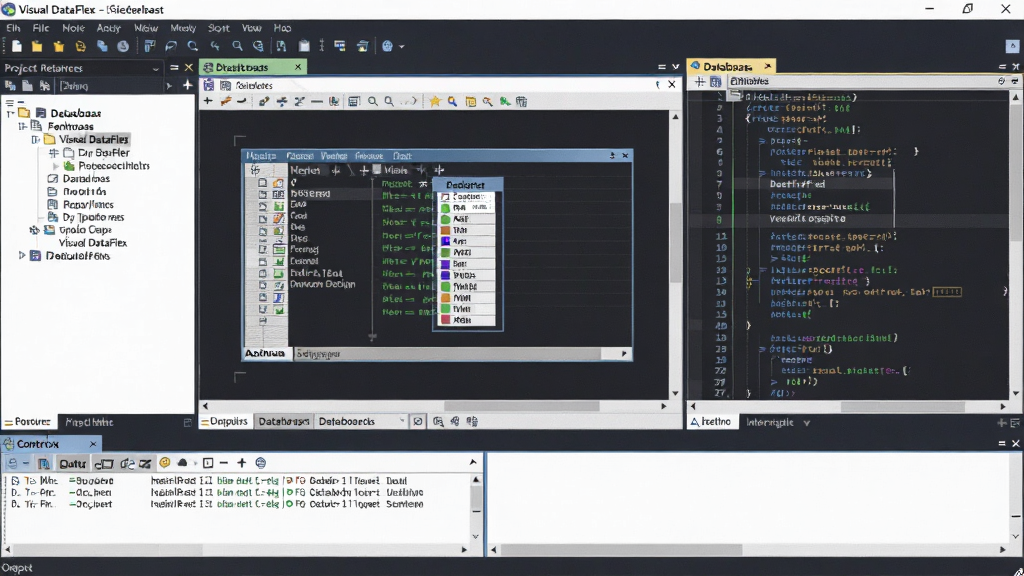The height and width of the screenshot is (576, 1024).
Task: Expand the Rebecoccihlotrs tree node
Action: (x=56, y=166)
